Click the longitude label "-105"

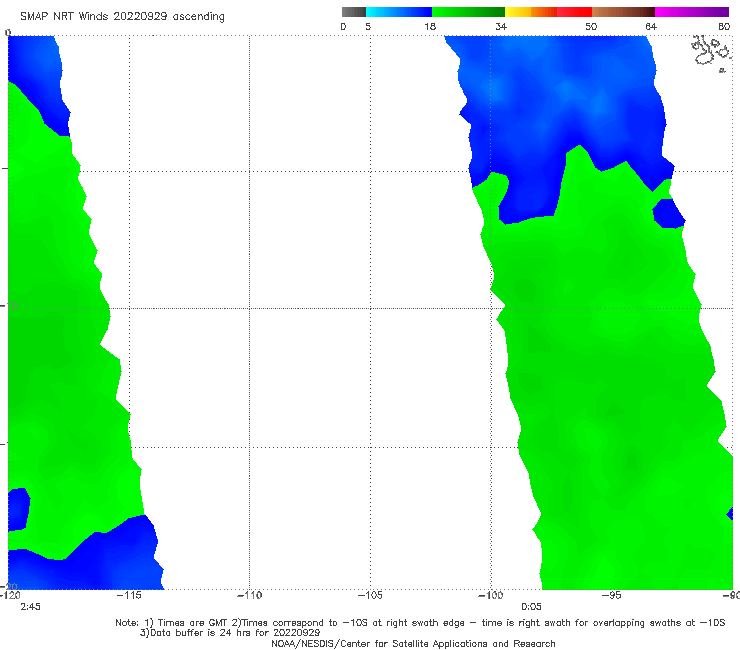370,595
